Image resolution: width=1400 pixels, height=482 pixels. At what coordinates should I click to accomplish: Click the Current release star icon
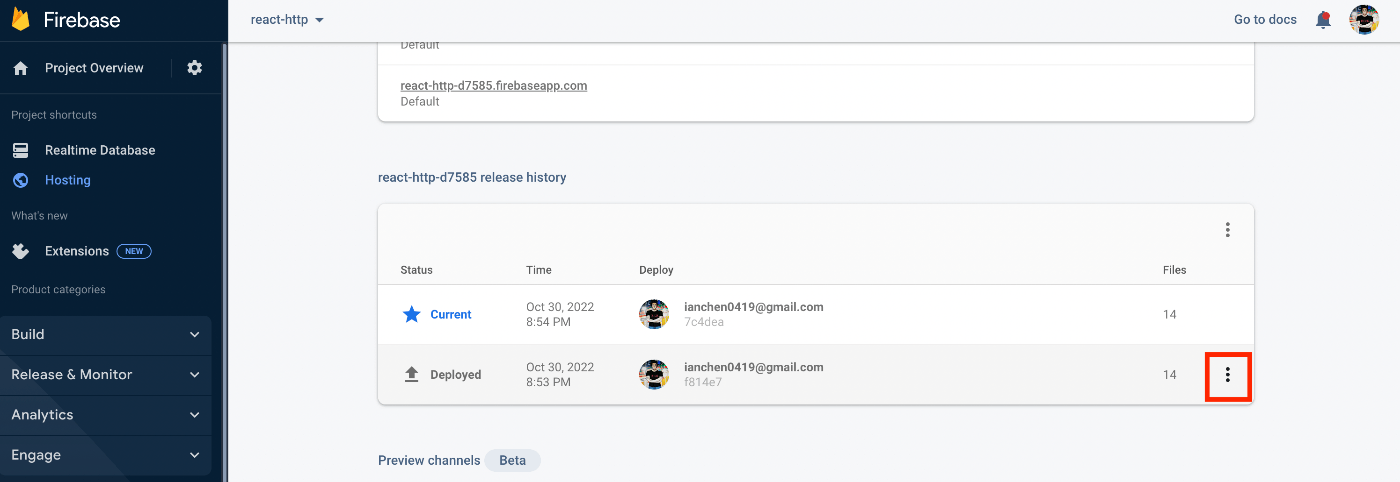tap(411, 314)
